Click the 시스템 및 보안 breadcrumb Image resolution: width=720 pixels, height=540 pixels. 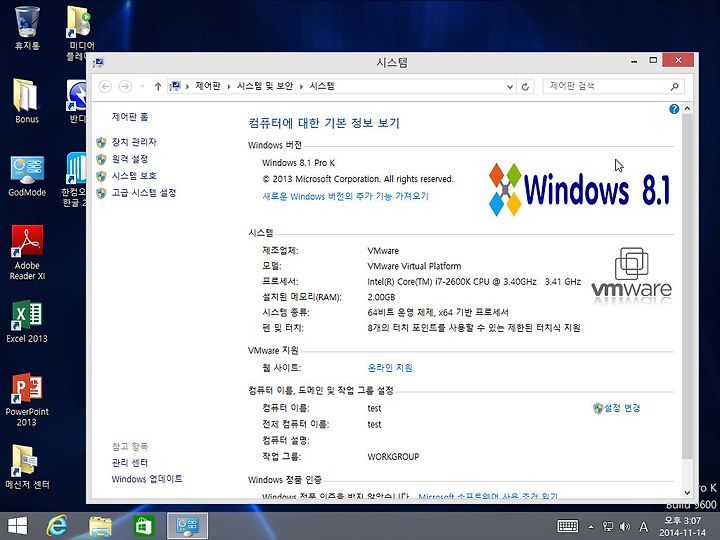[x=265, y=86]
